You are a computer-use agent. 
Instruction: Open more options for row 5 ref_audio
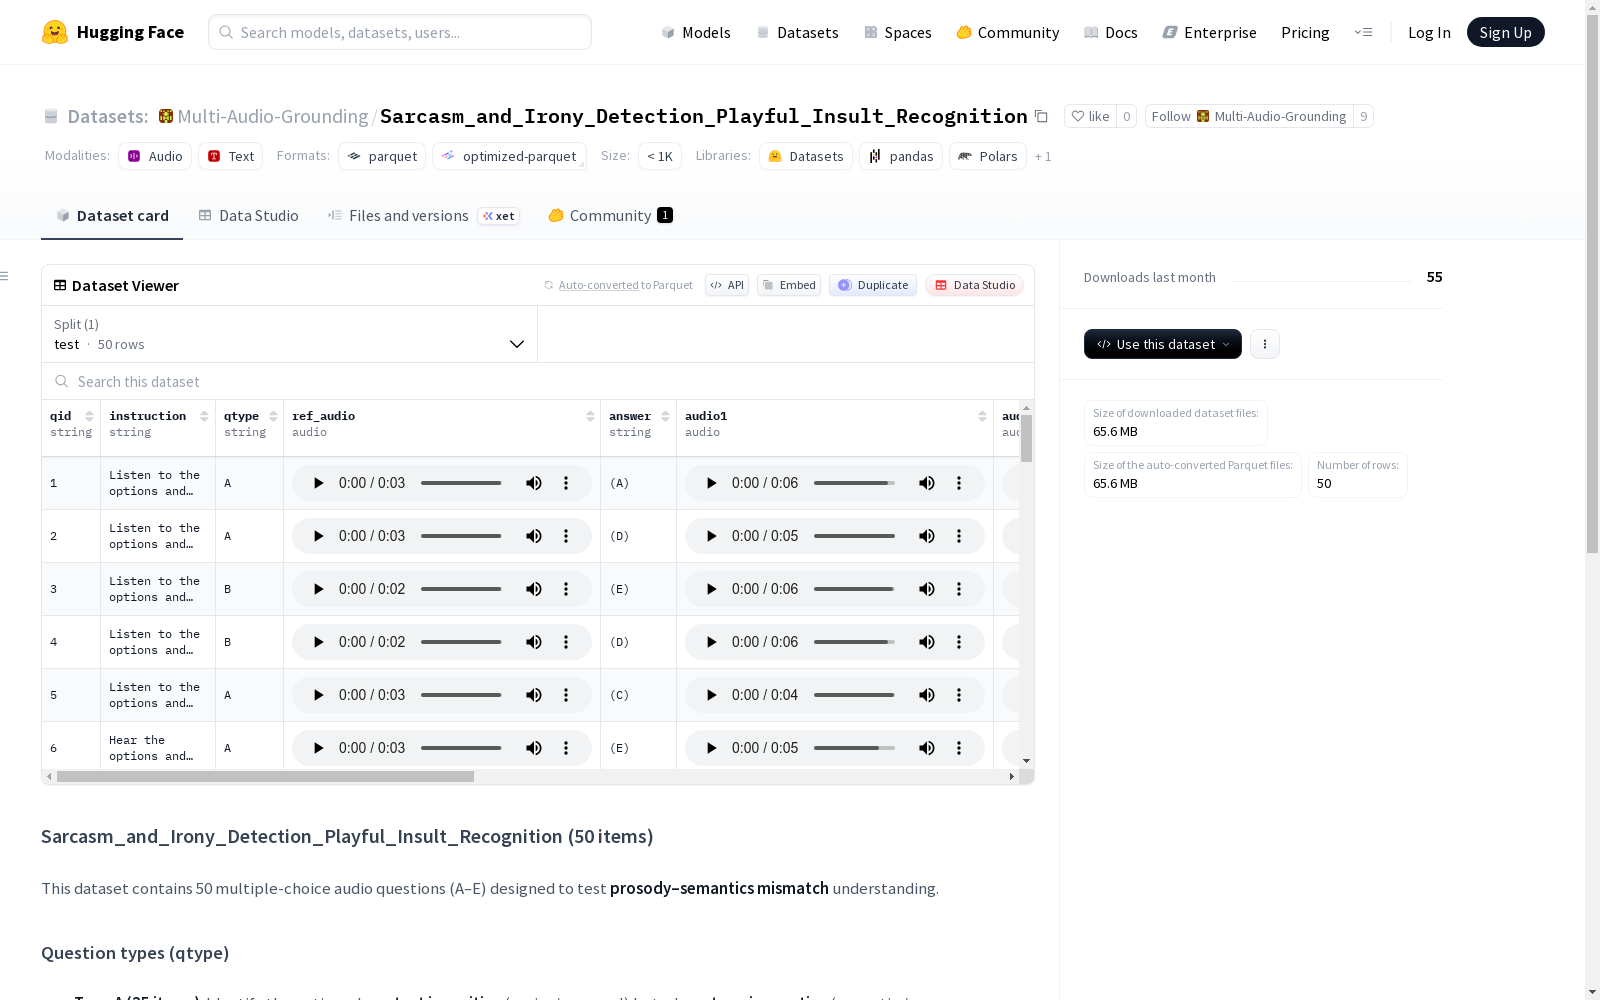tap(566, 695)
